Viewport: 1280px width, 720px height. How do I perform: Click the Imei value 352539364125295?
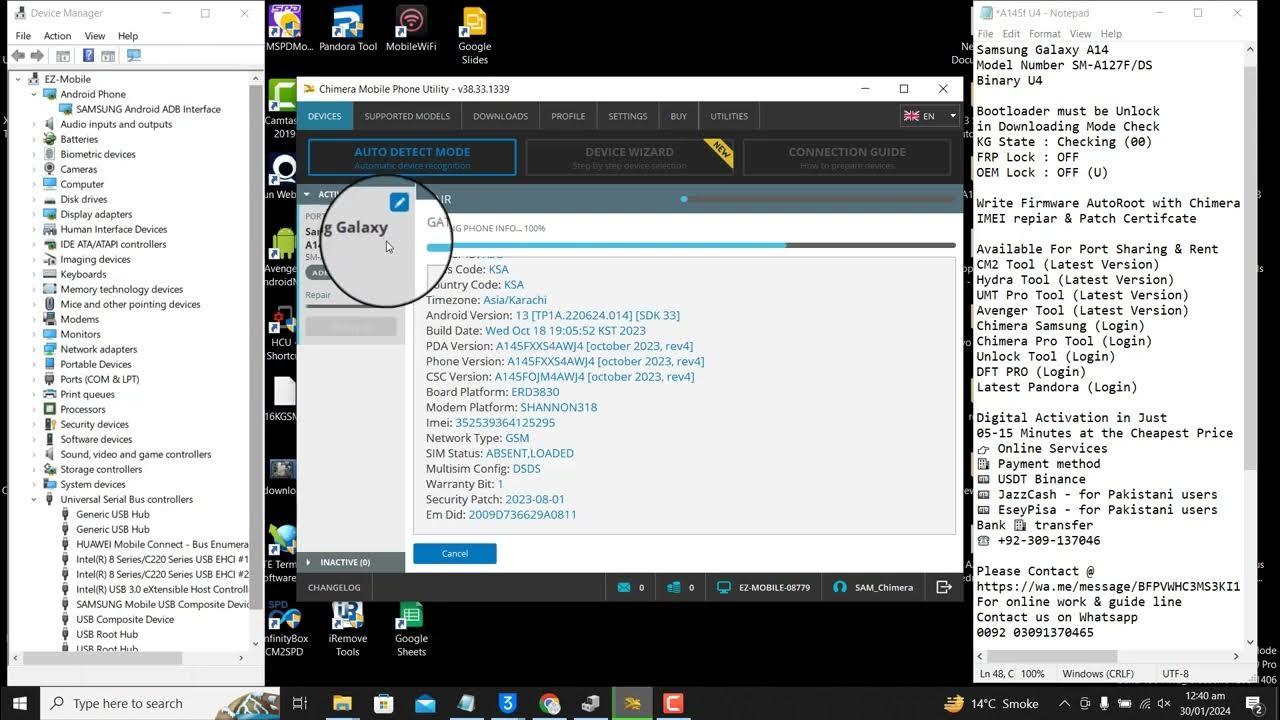pyautogui.click(x=505, y=423)
